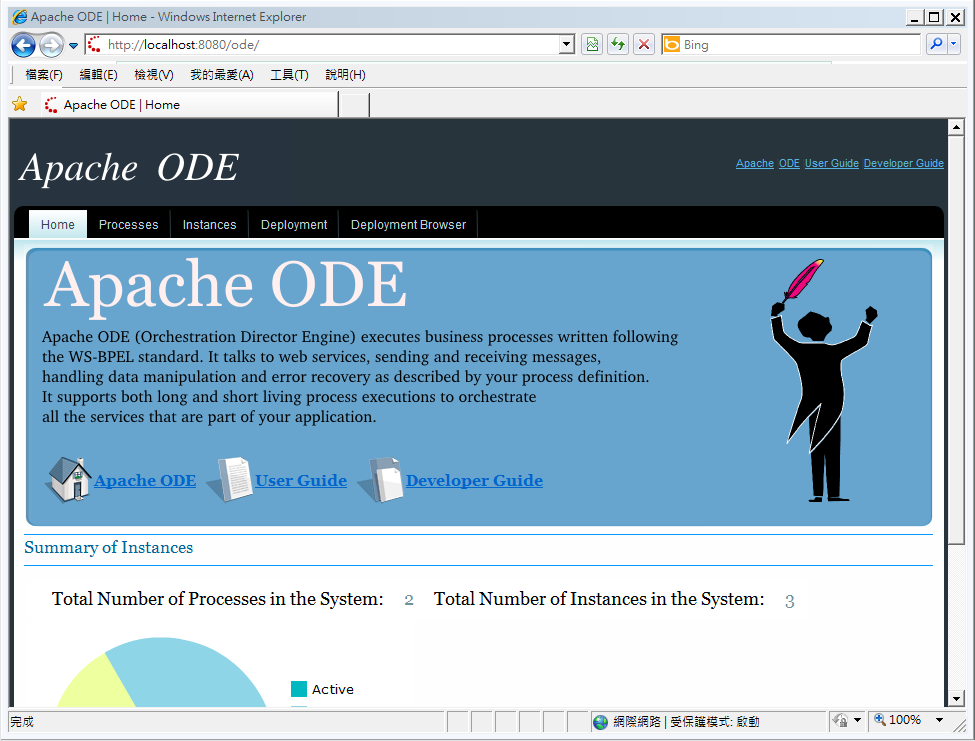Click the conductor with feather image

[x=823, y=380]
